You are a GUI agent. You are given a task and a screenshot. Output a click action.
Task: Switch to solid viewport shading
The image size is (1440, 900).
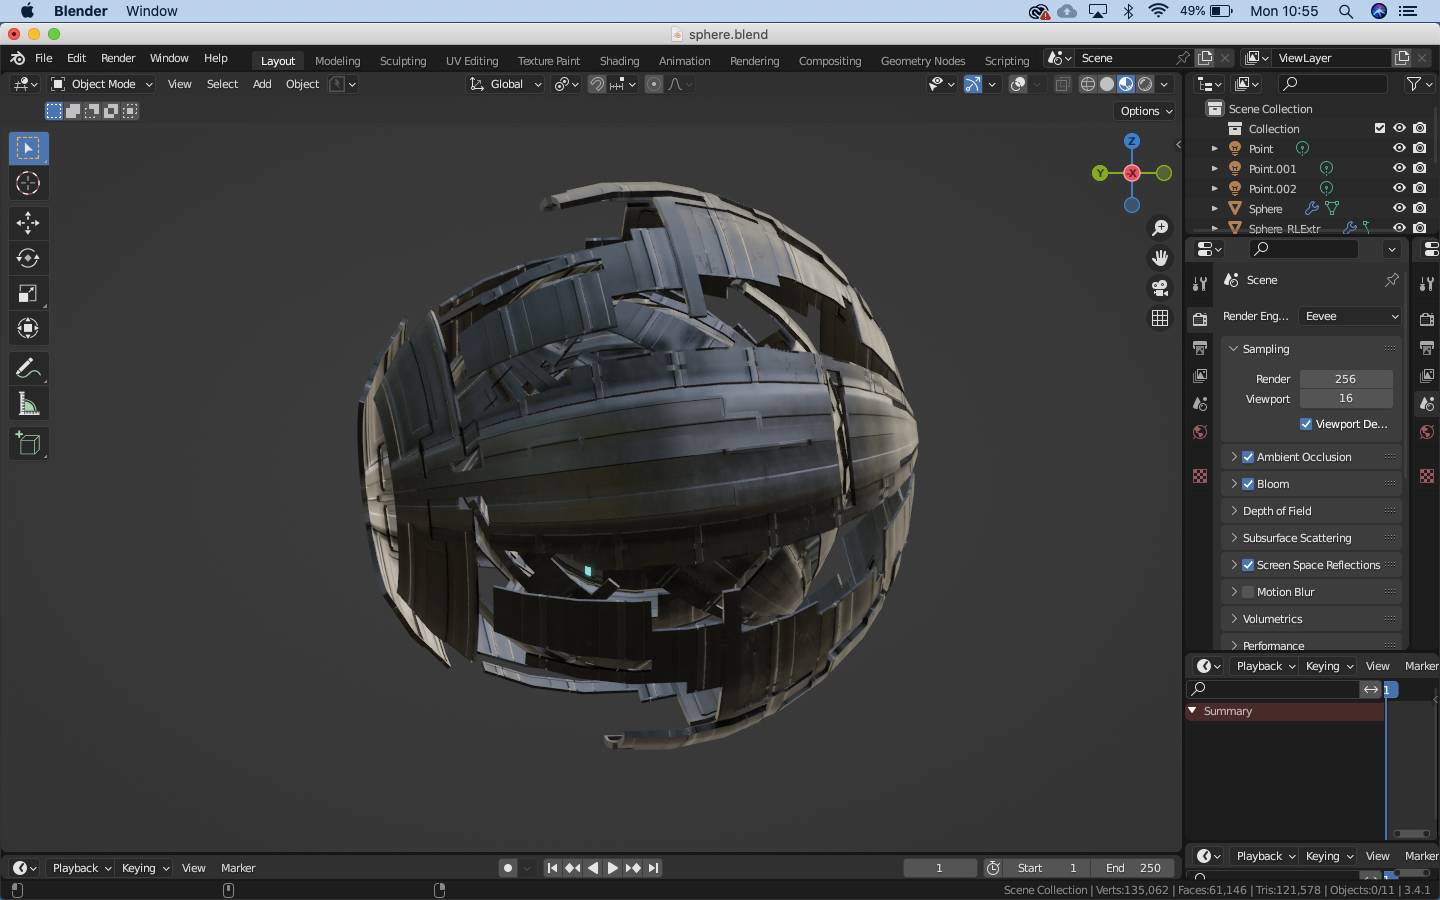point(1107,84)
